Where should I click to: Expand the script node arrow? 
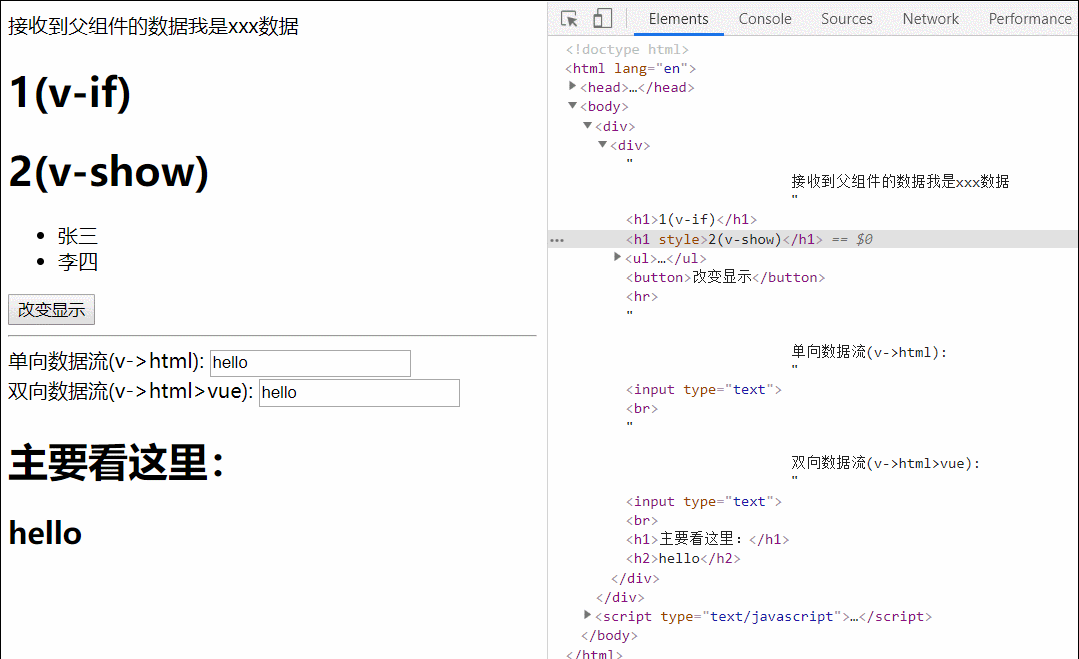coord(587,614)
